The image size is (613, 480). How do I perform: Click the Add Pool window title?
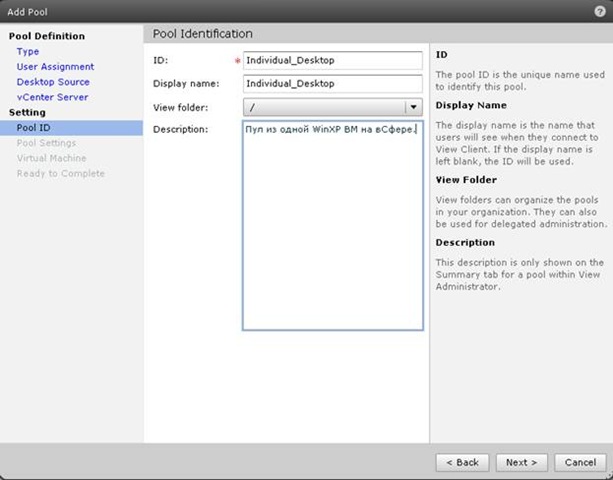(27, 12)
